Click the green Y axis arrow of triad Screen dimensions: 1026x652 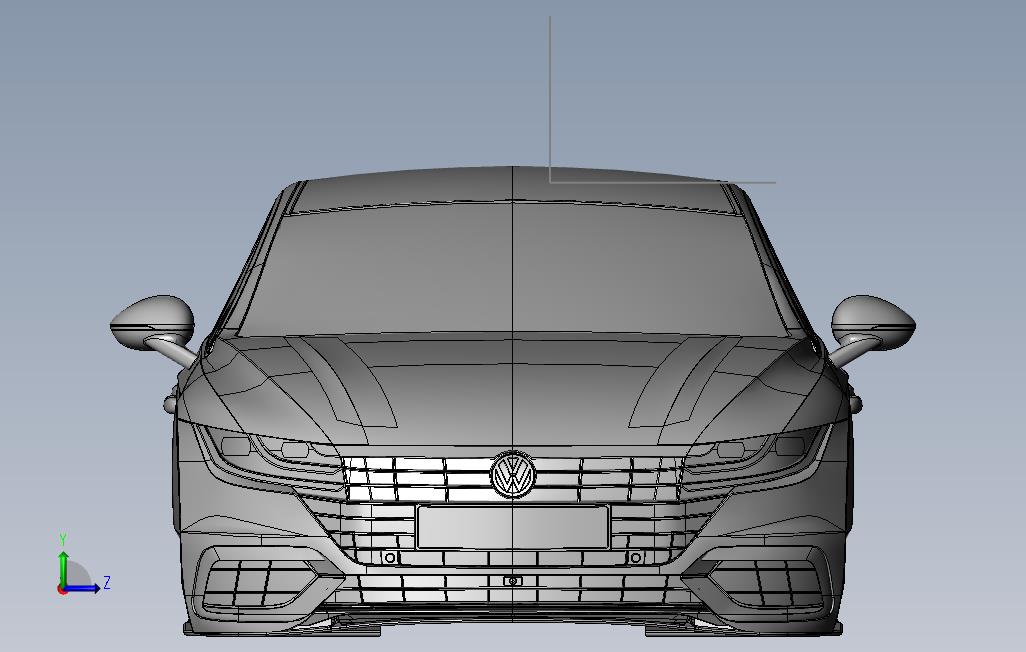click(x=63, y=568)
